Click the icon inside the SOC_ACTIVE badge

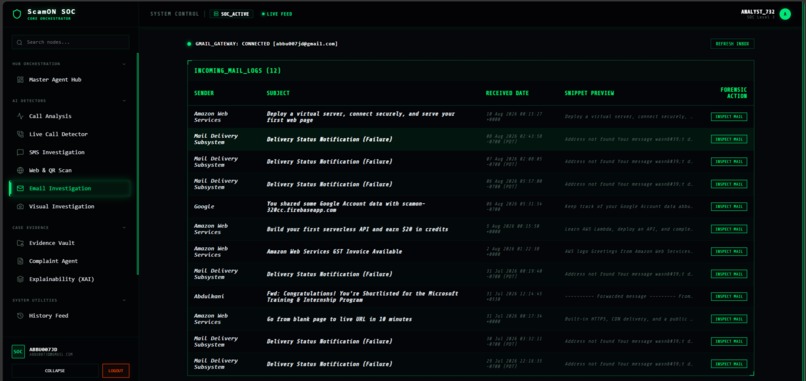(216, 14)
